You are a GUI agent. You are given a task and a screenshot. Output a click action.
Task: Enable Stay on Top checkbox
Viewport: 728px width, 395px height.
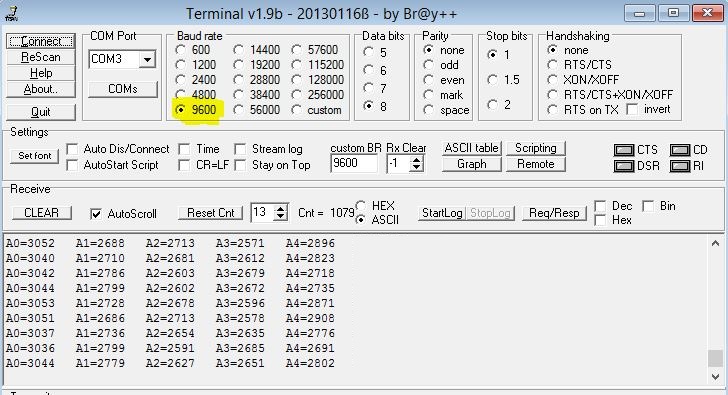pos(240,165)
